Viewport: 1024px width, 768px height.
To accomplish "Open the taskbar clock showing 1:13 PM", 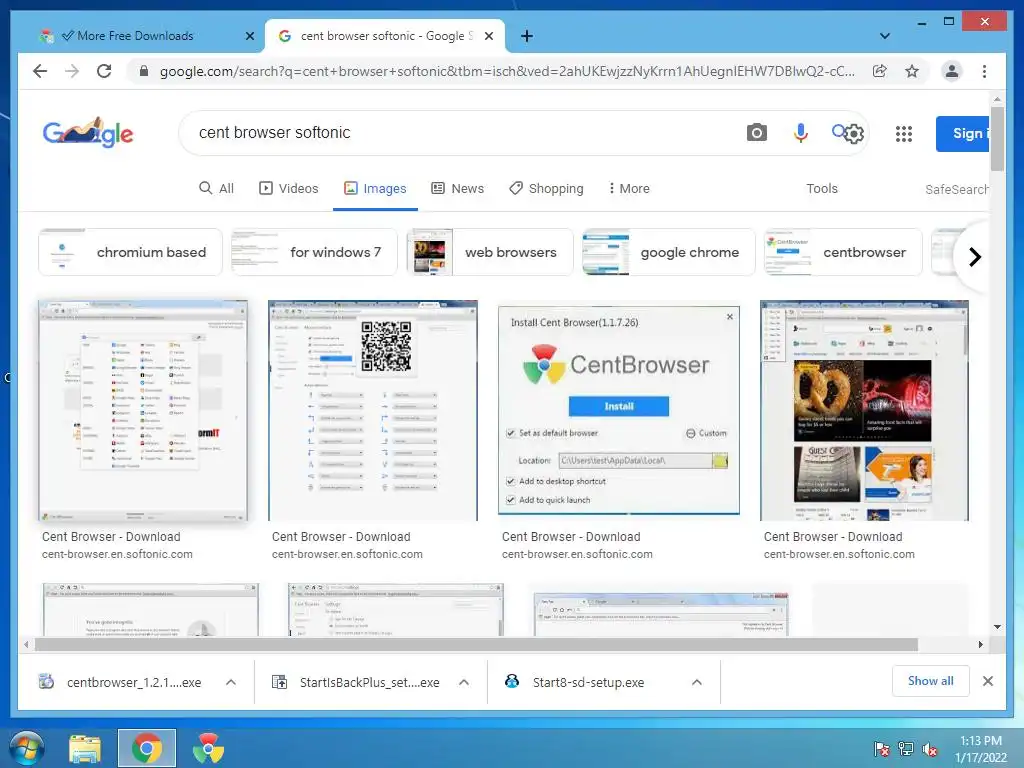I will 980,749.
